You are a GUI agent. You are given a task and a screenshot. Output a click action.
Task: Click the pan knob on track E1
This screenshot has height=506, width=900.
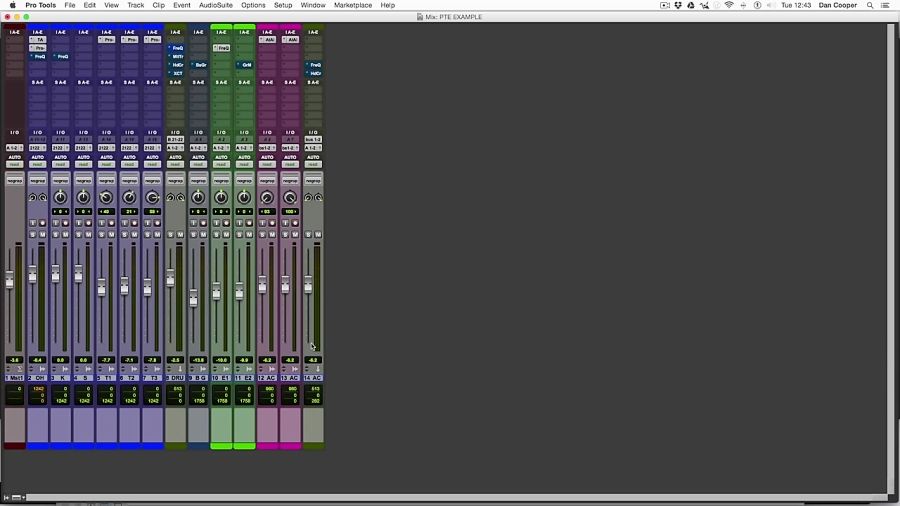(221, 198)
